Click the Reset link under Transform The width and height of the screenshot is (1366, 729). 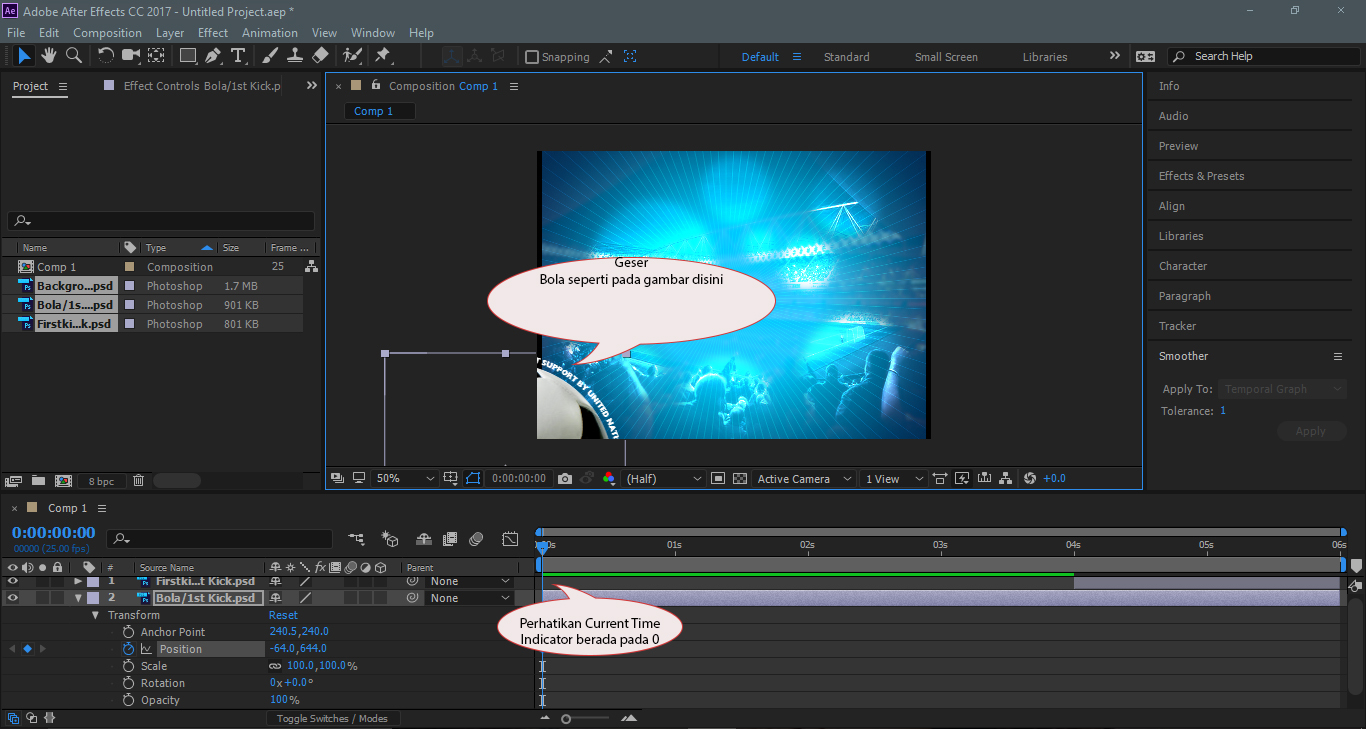tap(283, 614)
